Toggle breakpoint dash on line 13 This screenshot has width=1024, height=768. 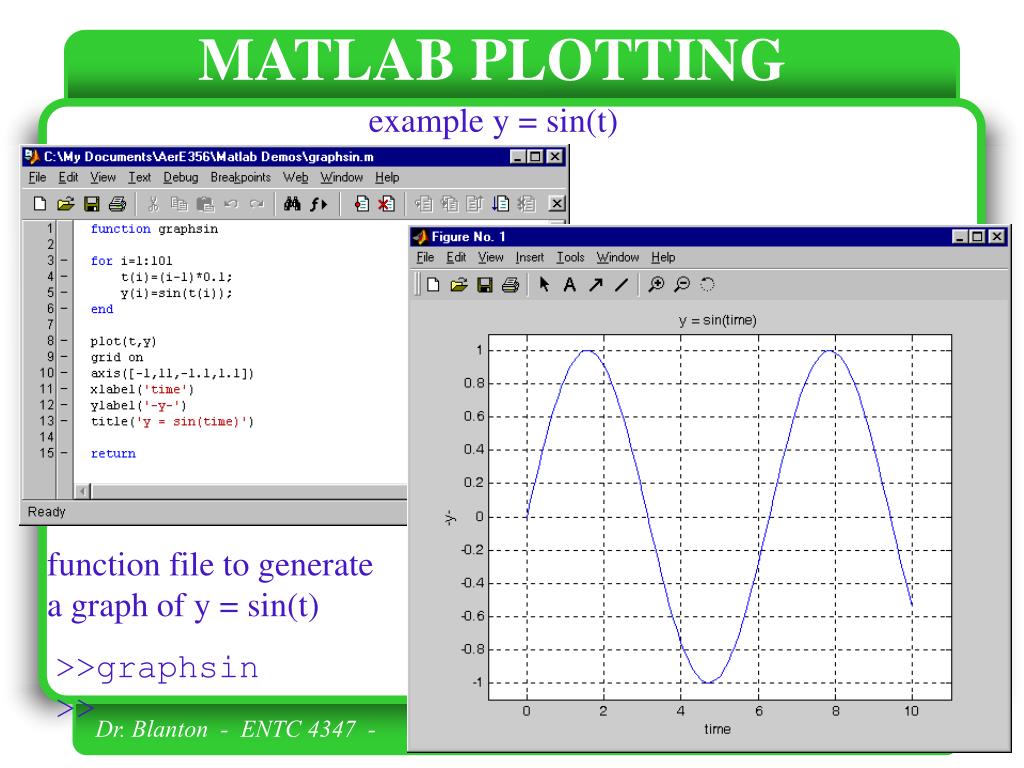pyautogui.click(x=64, y=421)
